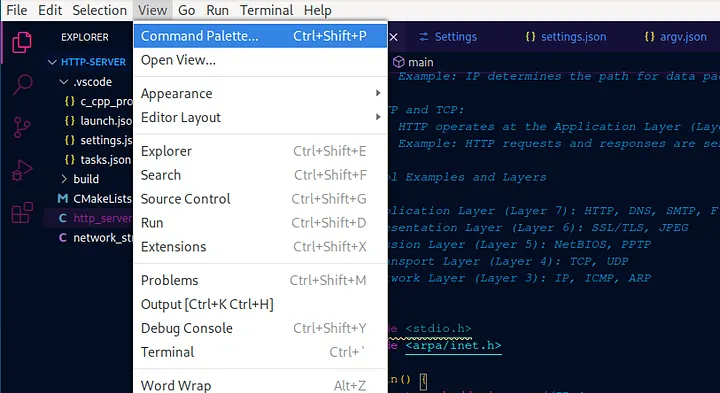Open the Edit menu
Image resolution: width=720 pixels, height=393 pixels.
pos(50,10)
